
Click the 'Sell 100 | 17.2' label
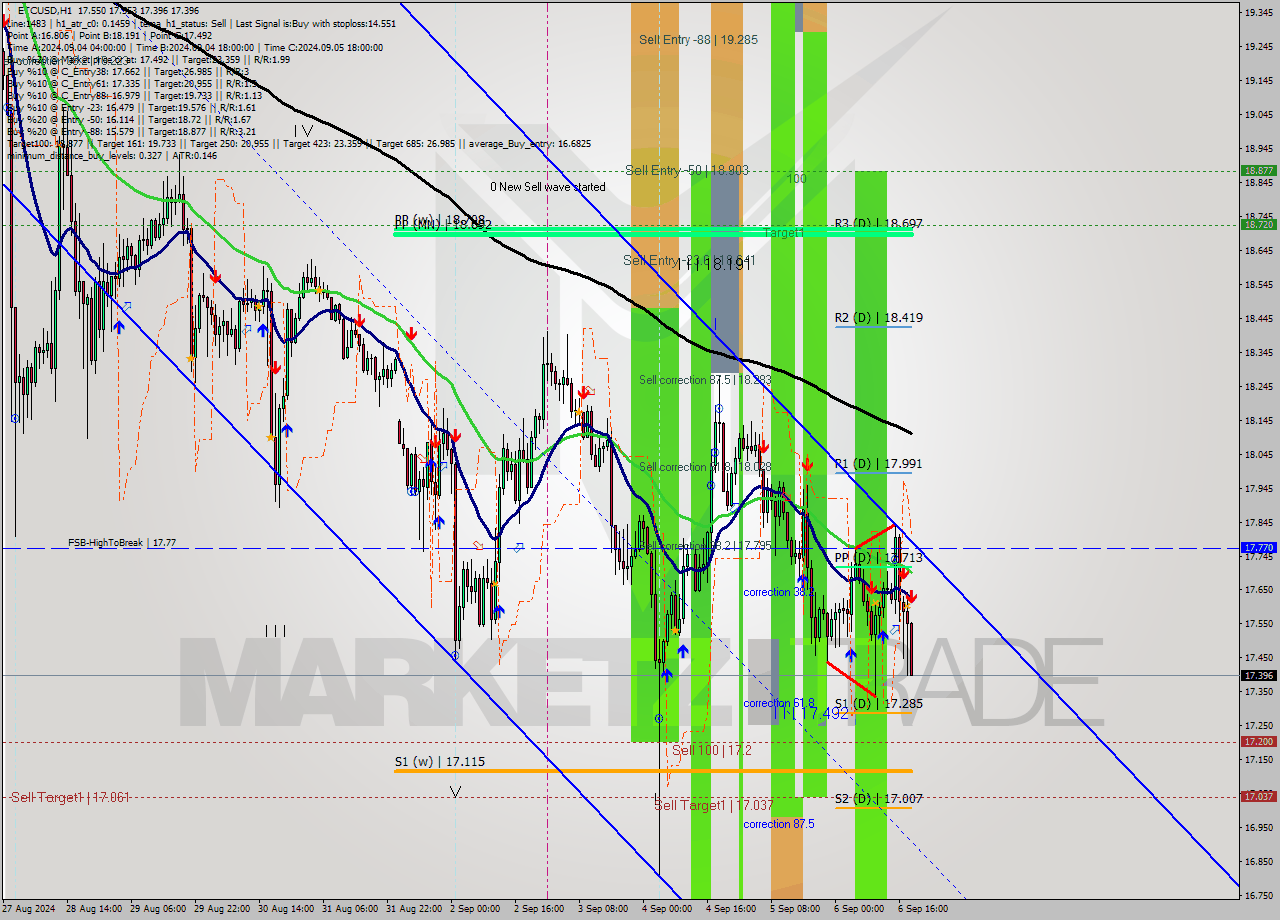pyautogui.click(x=712, y=750)
